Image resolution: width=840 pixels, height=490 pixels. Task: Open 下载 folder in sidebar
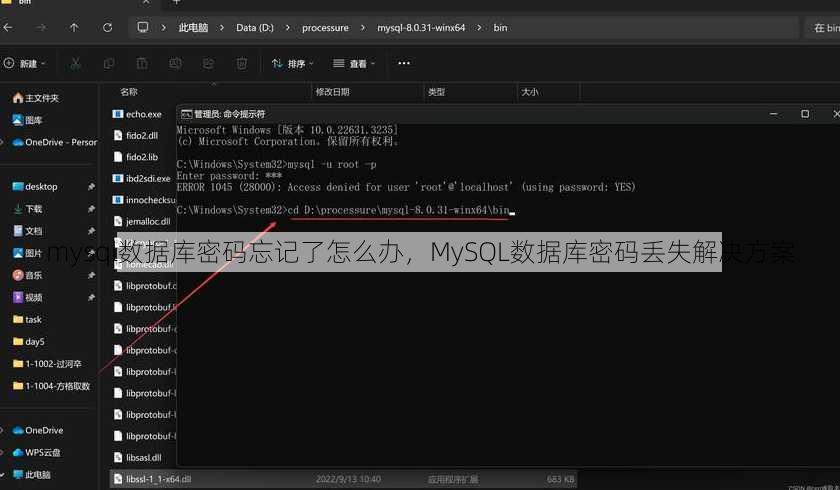click(27, 208)
